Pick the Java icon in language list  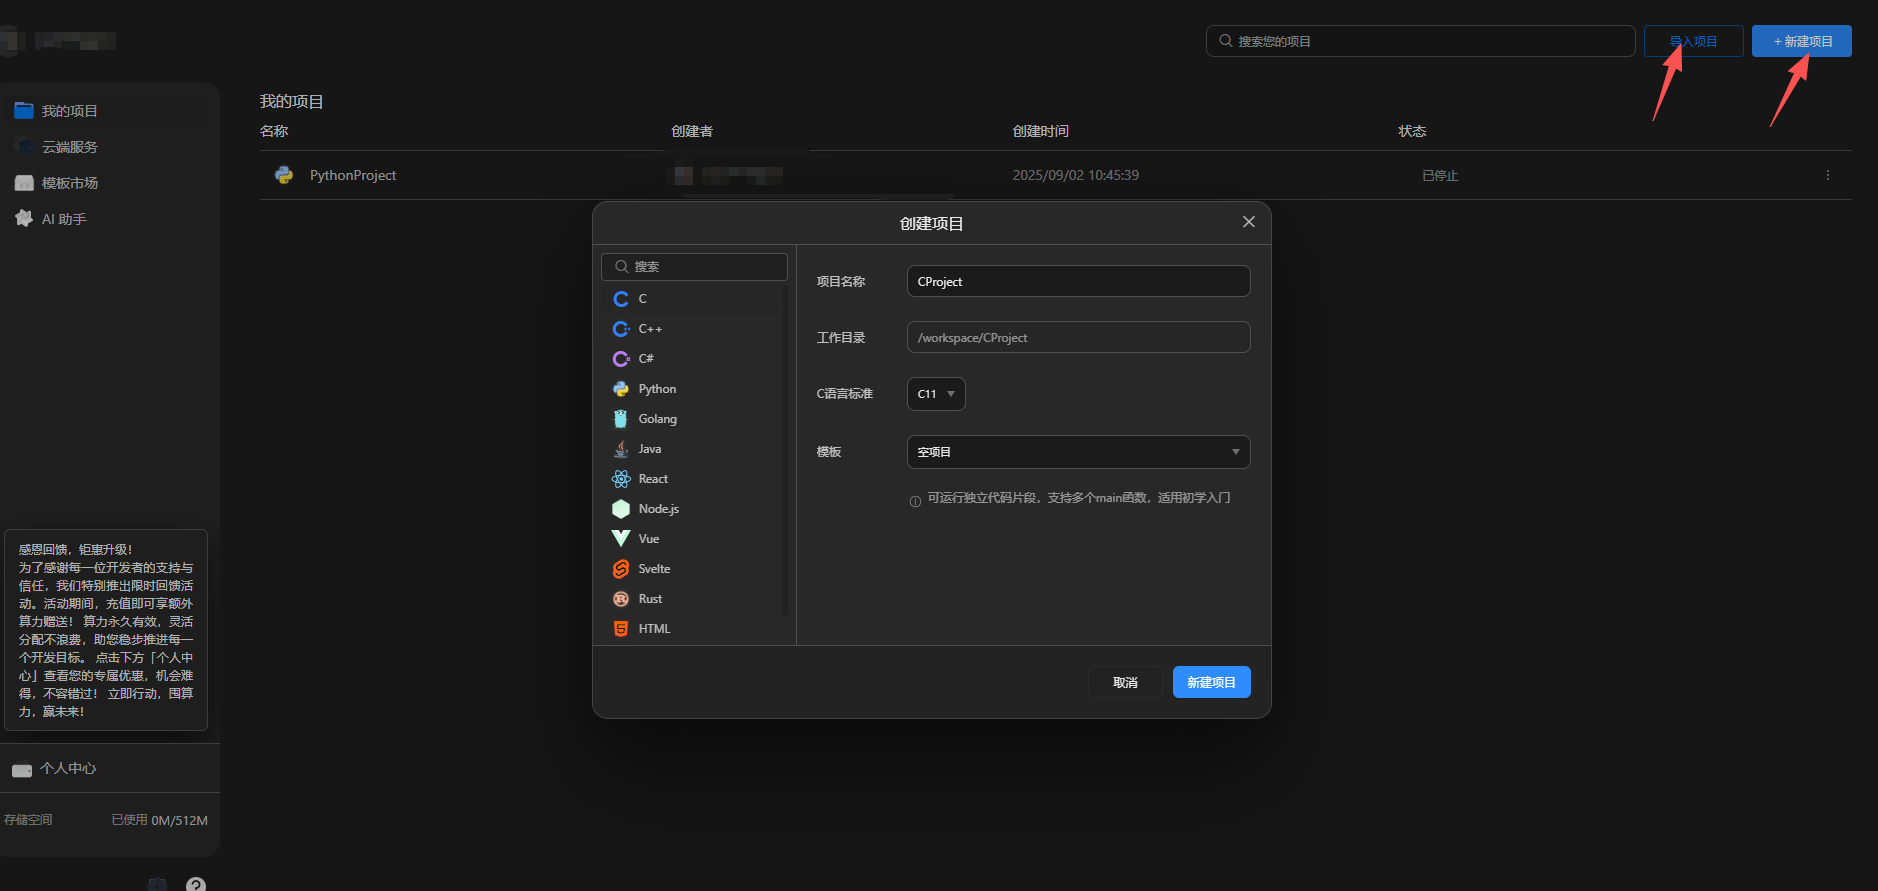pyautogui.click(x=621, y=449)
